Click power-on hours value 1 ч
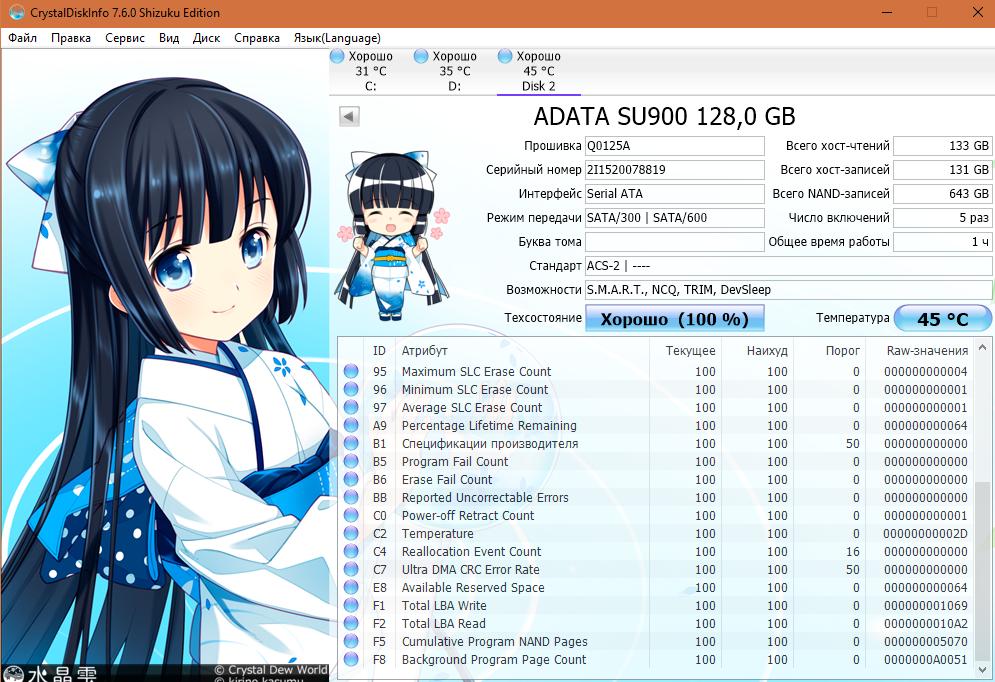 [942, 242]
